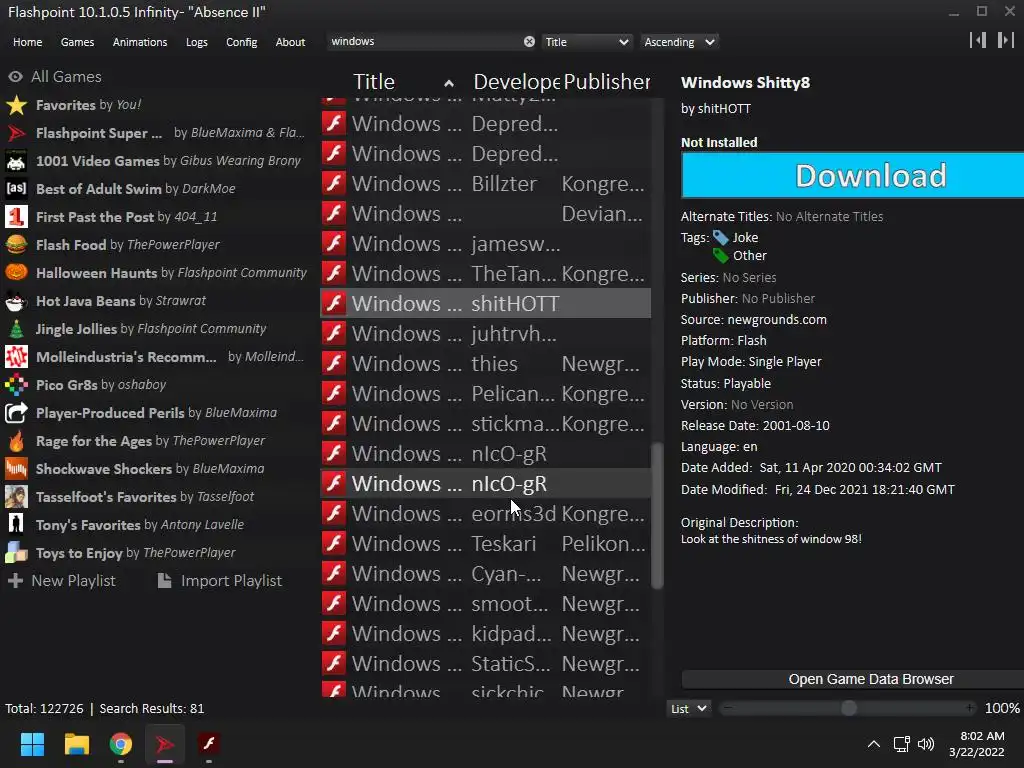
Task: Select the game by Cyan-...
Action: 485,573
